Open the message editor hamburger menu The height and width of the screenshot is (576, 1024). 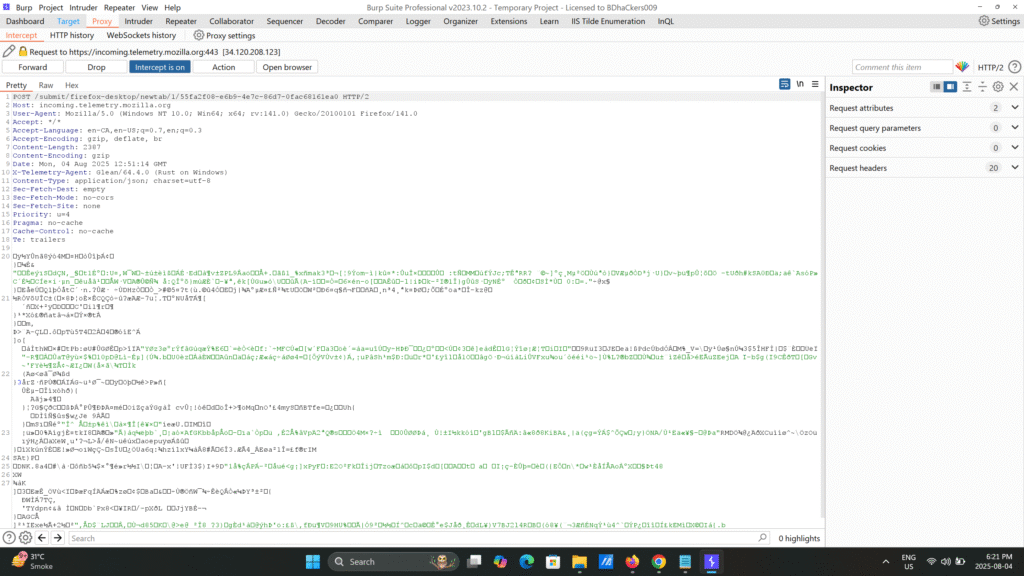point(815,84)
